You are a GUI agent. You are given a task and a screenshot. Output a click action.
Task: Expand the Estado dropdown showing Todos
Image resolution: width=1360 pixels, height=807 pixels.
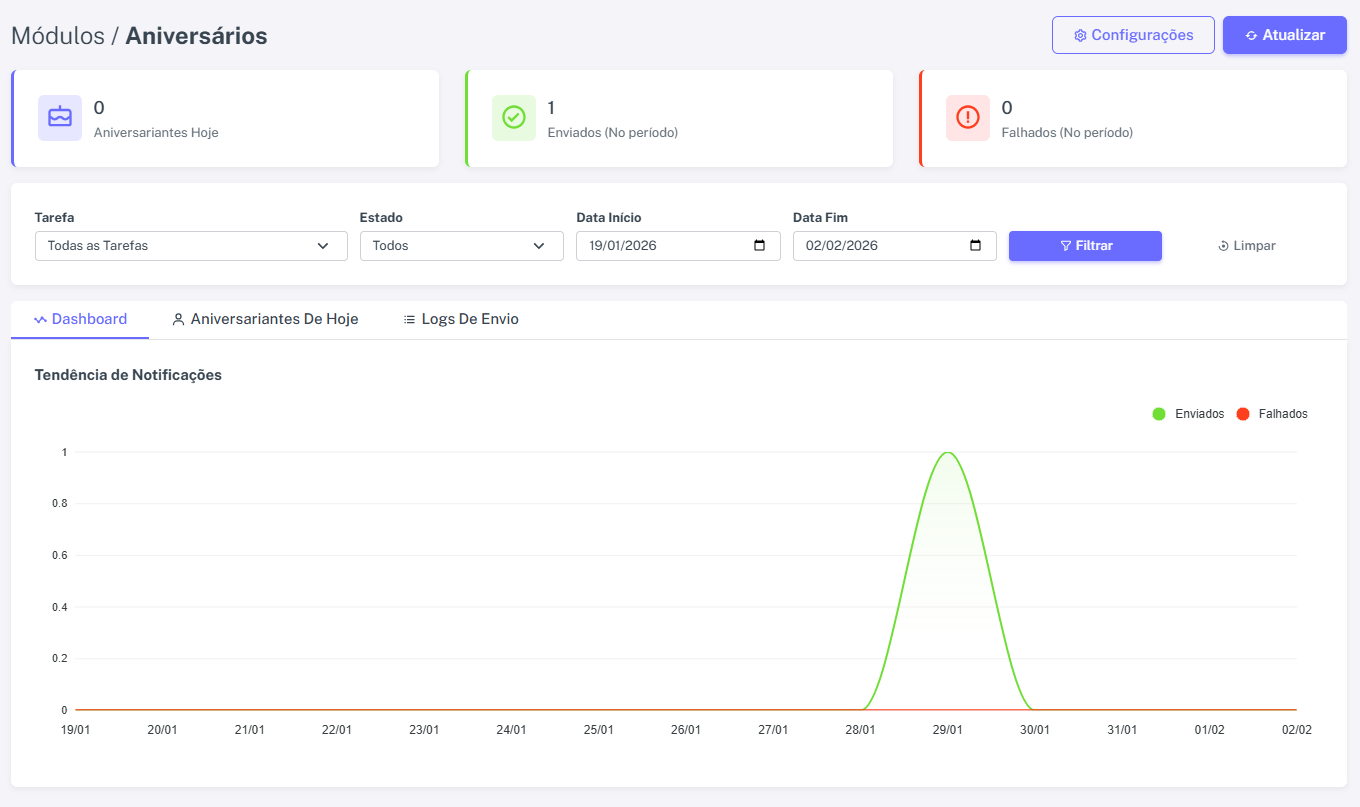(x=462, y=246)
